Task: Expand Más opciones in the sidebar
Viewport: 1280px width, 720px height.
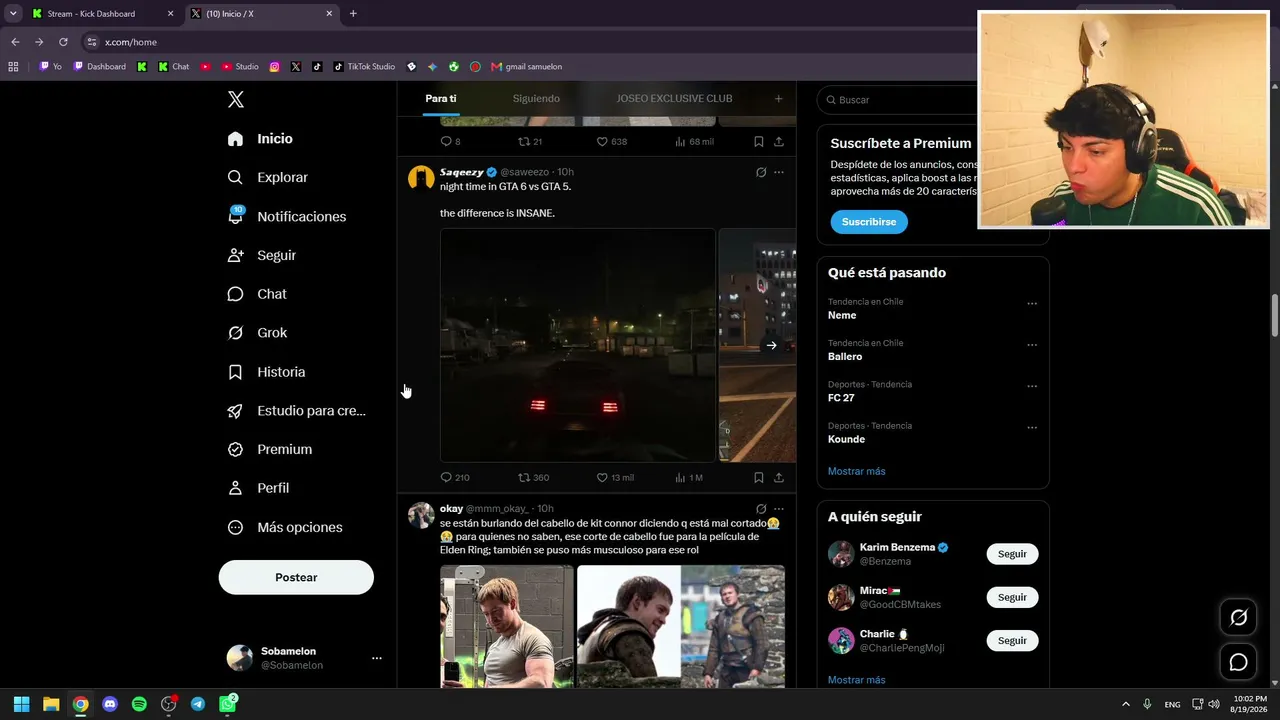Action: coord(284,527)
